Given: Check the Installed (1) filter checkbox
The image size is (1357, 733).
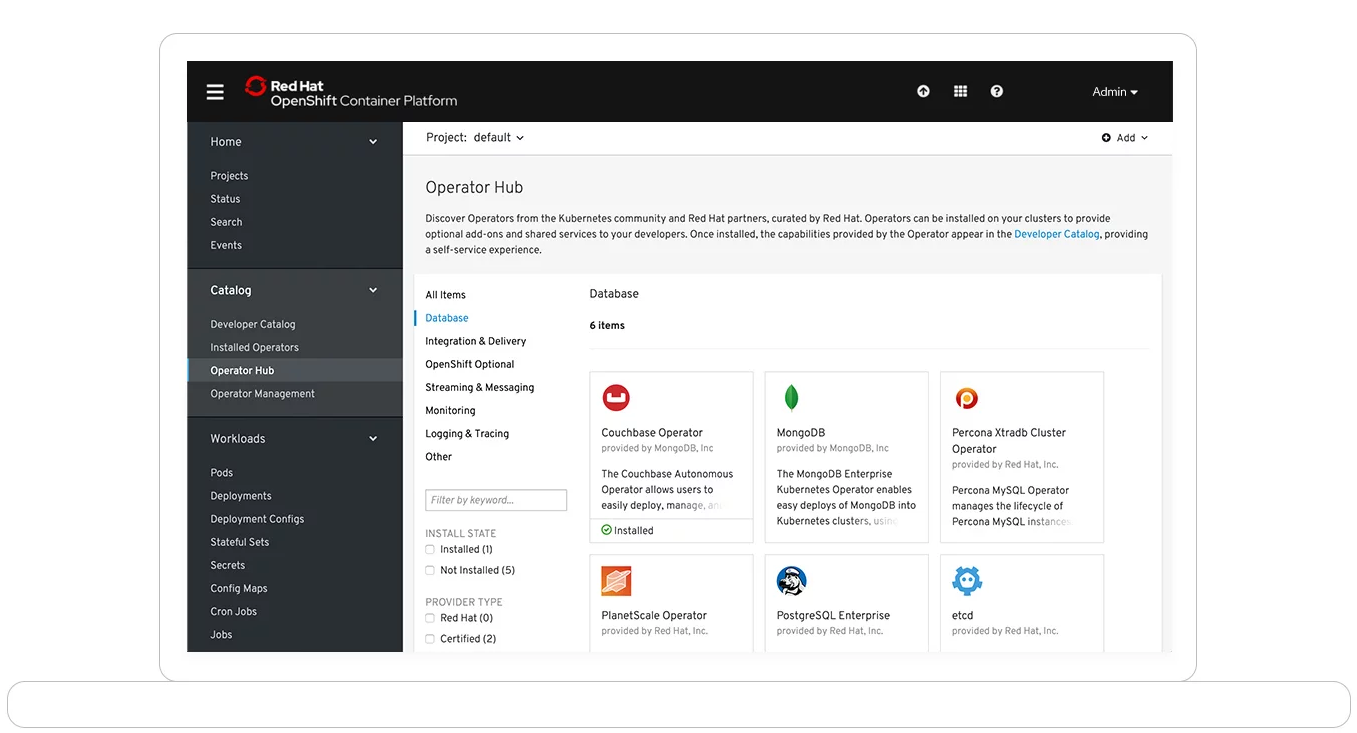Looking at the screenshot, I should [430, 549].
